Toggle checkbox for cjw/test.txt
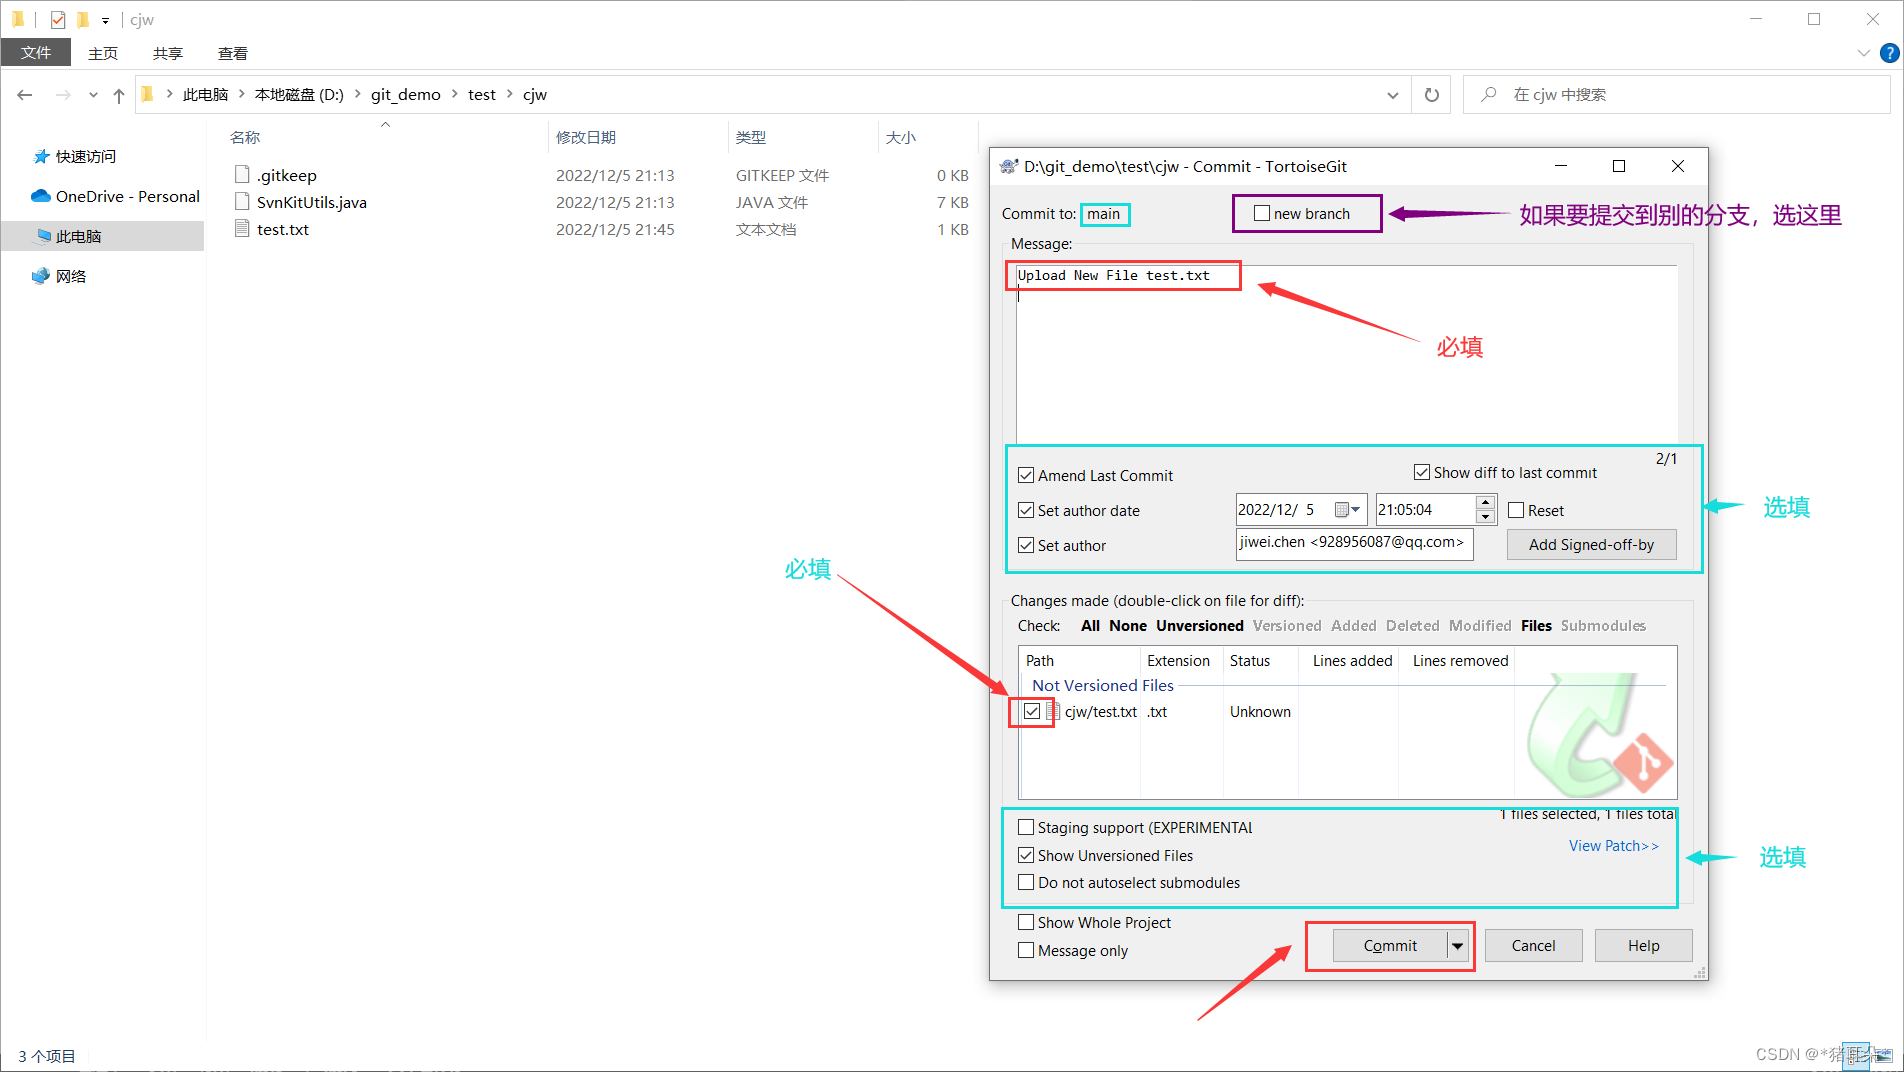1904x1072 pixels. click(1032, 711)
